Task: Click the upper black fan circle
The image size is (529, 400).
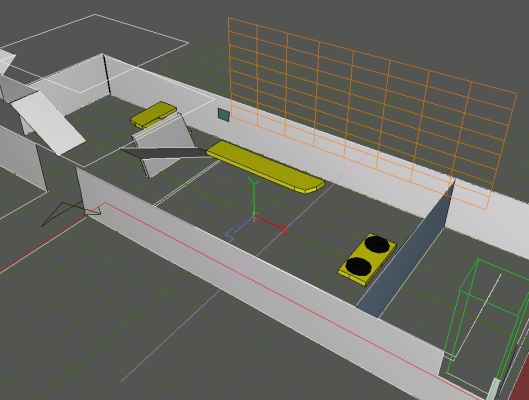Action: [x=377, y=244]
